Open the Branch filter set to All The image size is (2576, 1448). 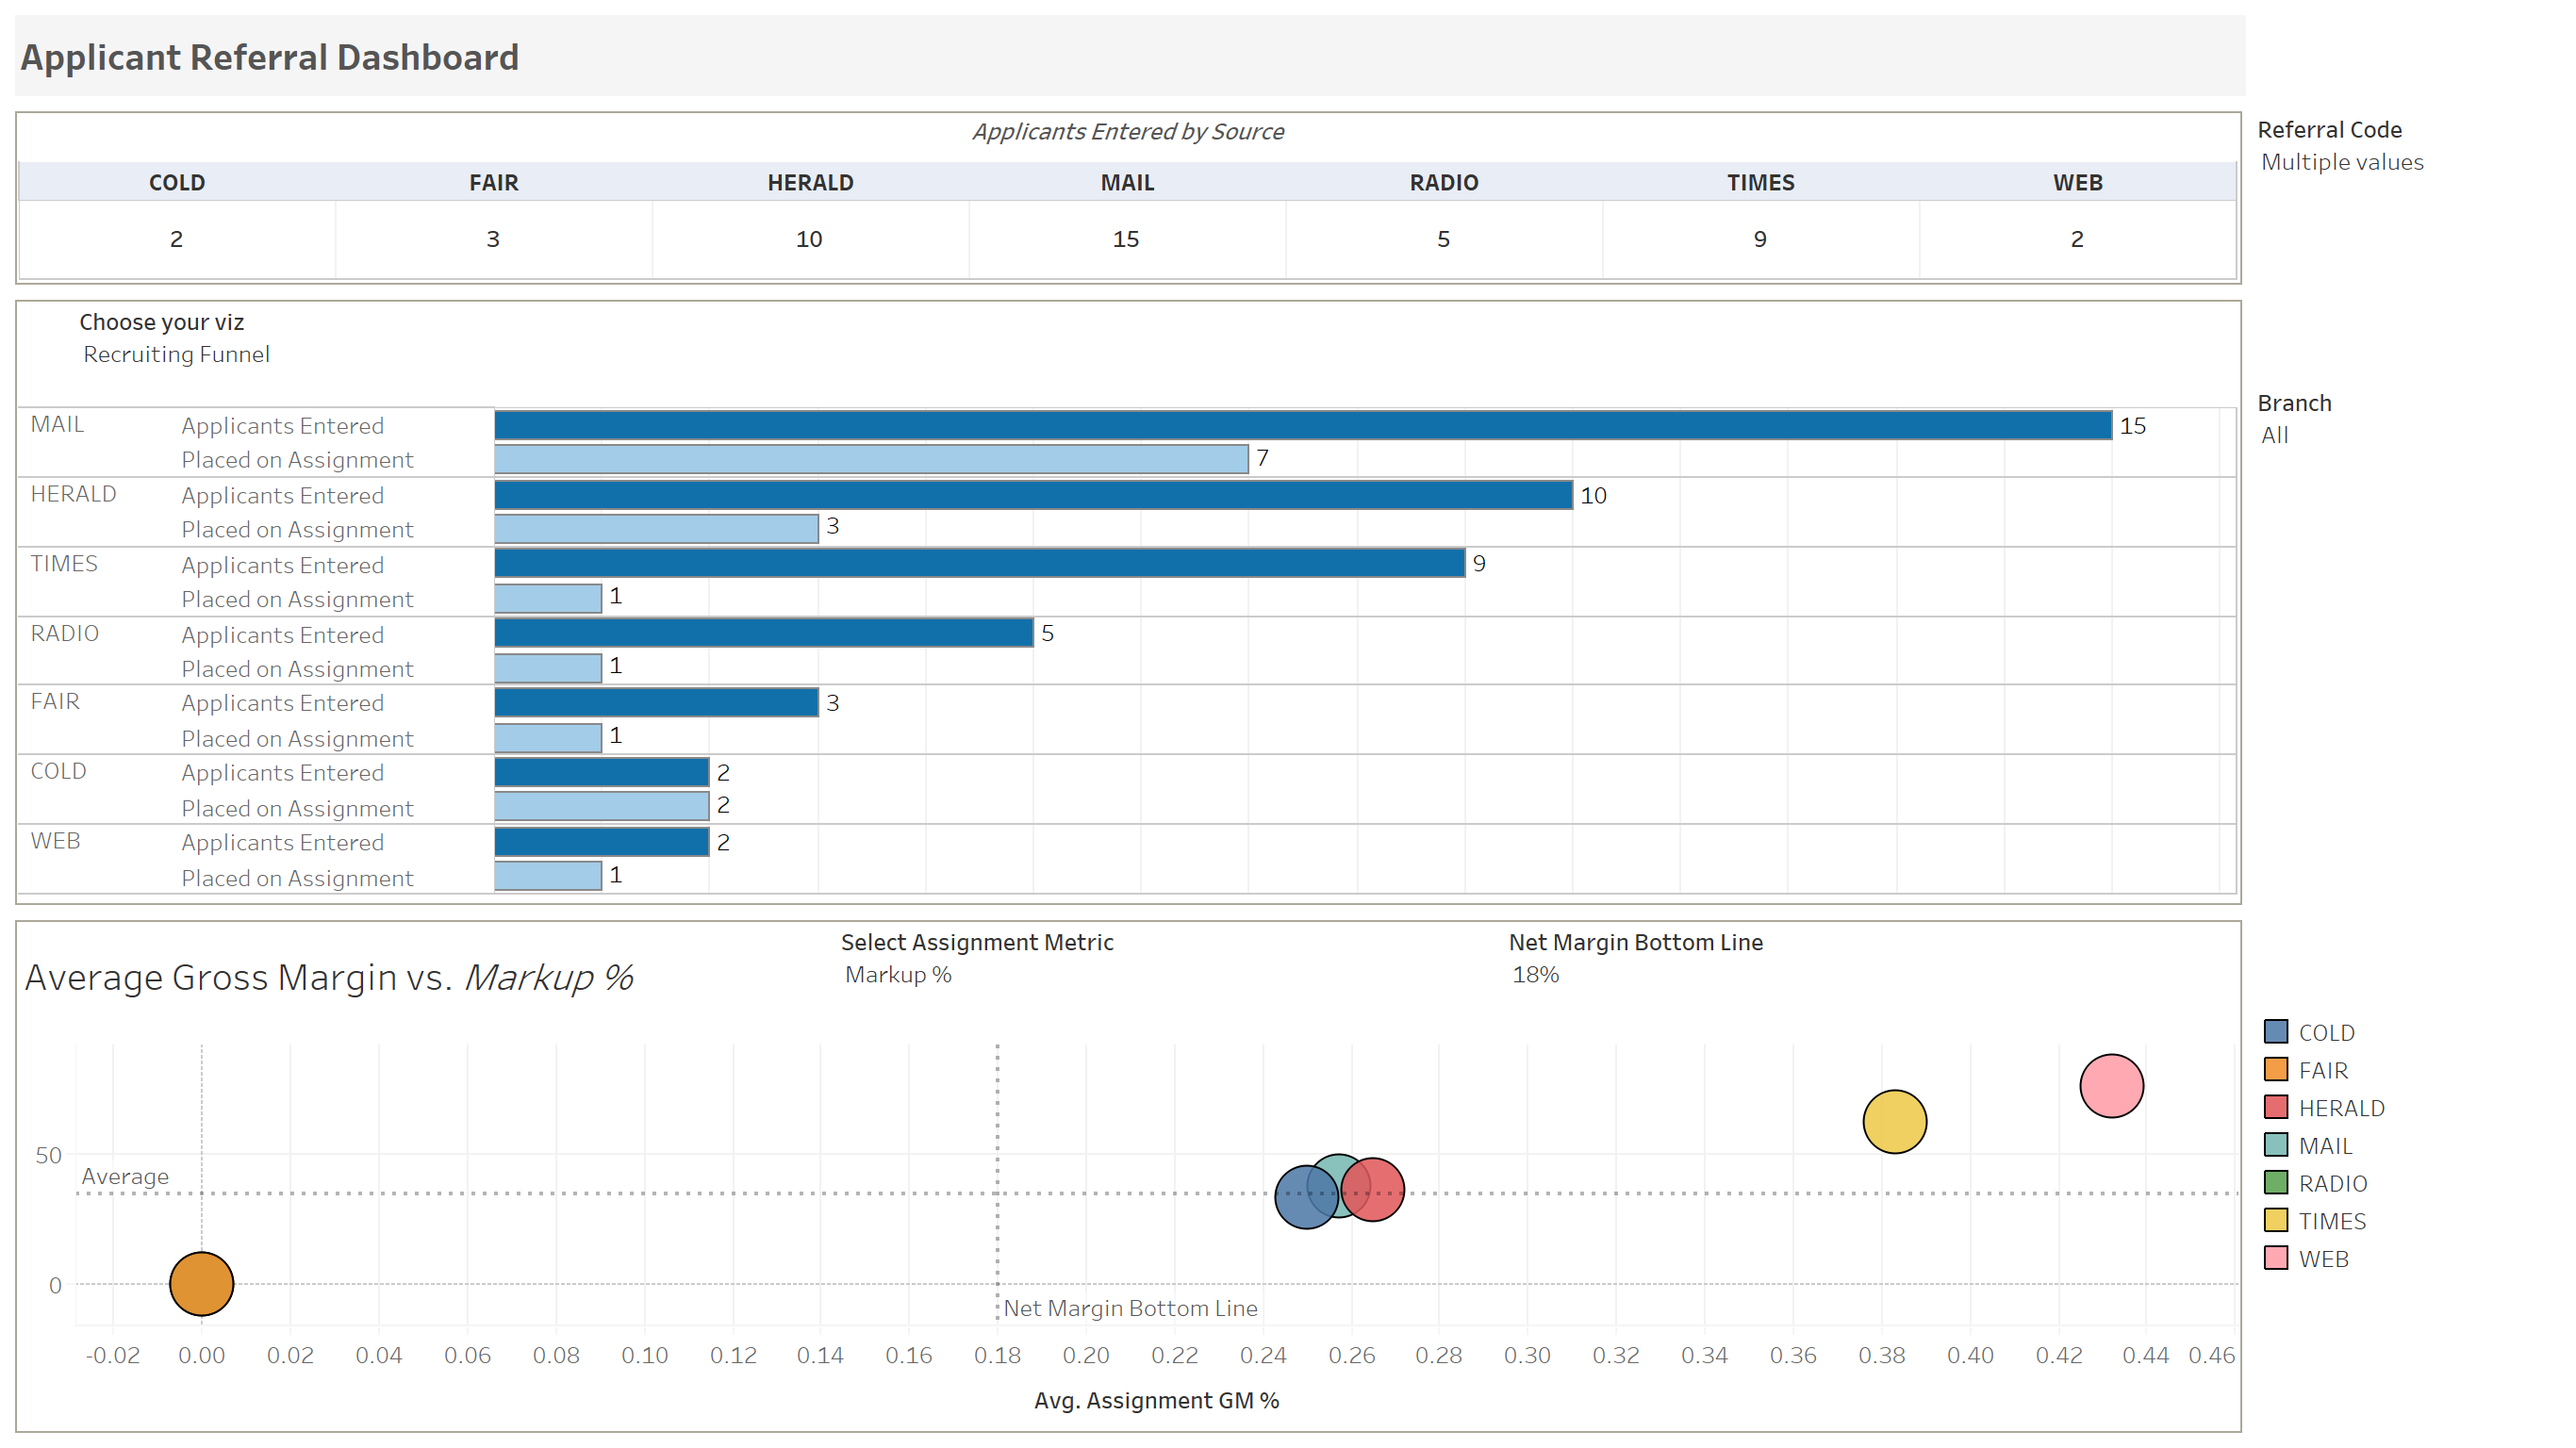tap(2275, 435)
